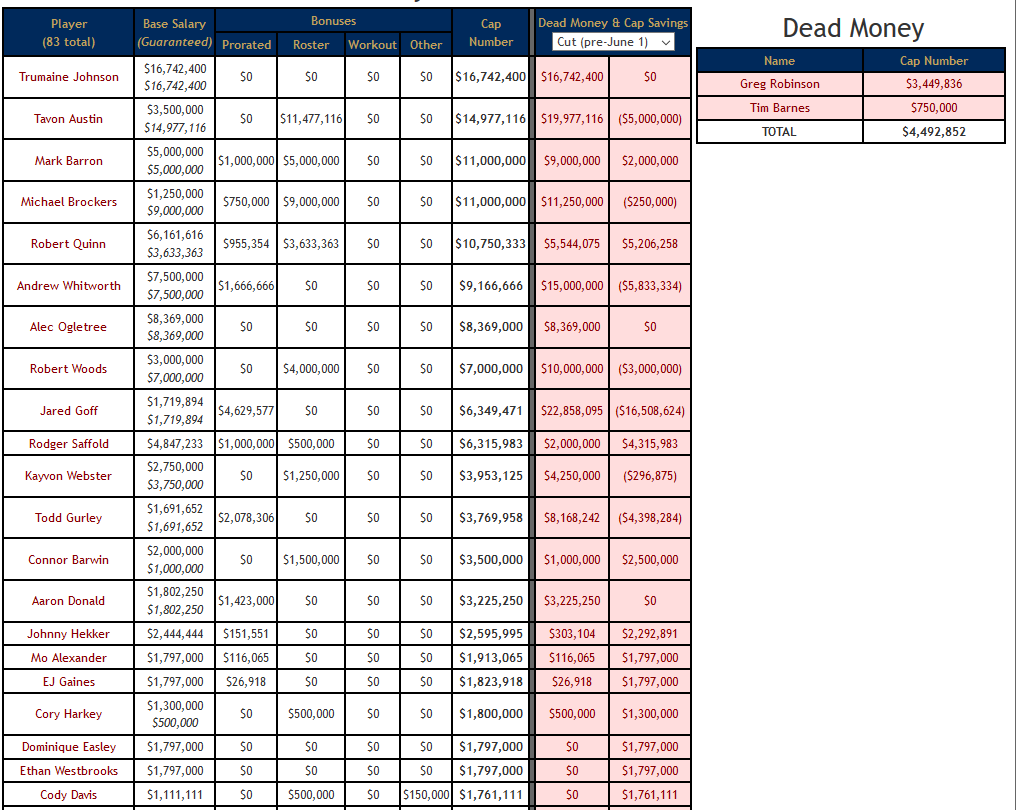Click the Connor Barwin link
Viewport: 1019px width, 810px height.
69,560
